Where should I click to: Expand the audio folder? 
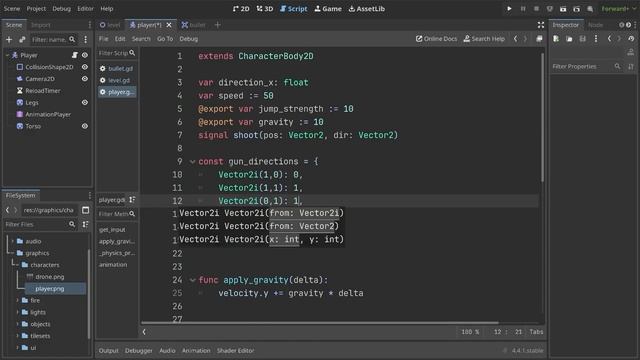[x=12, y=241]
